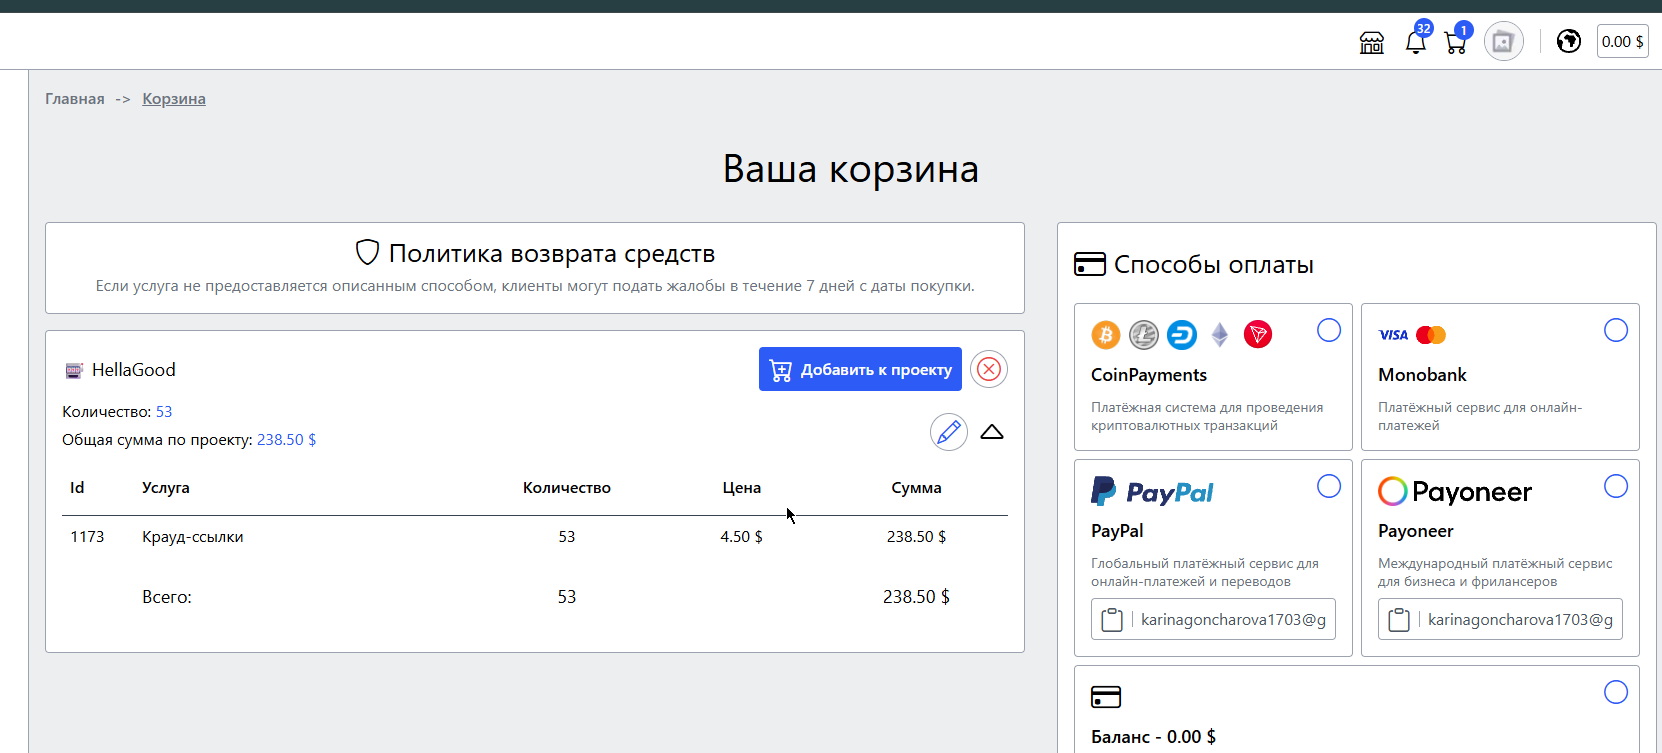Go to Главная breadcrumb

click(75, 99)
